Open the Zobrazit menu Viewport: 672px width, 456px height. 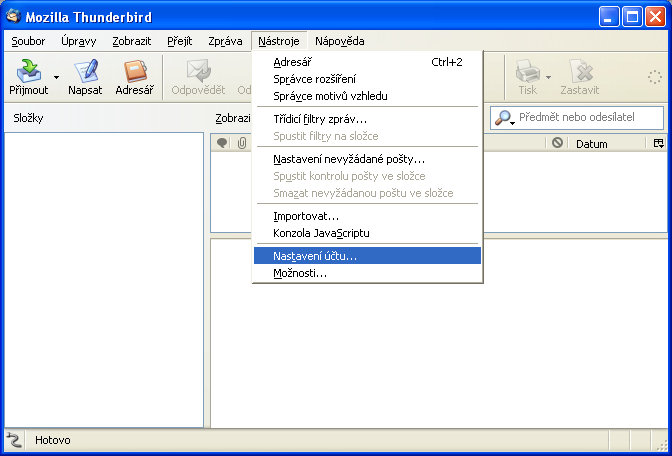click(132, 41)
